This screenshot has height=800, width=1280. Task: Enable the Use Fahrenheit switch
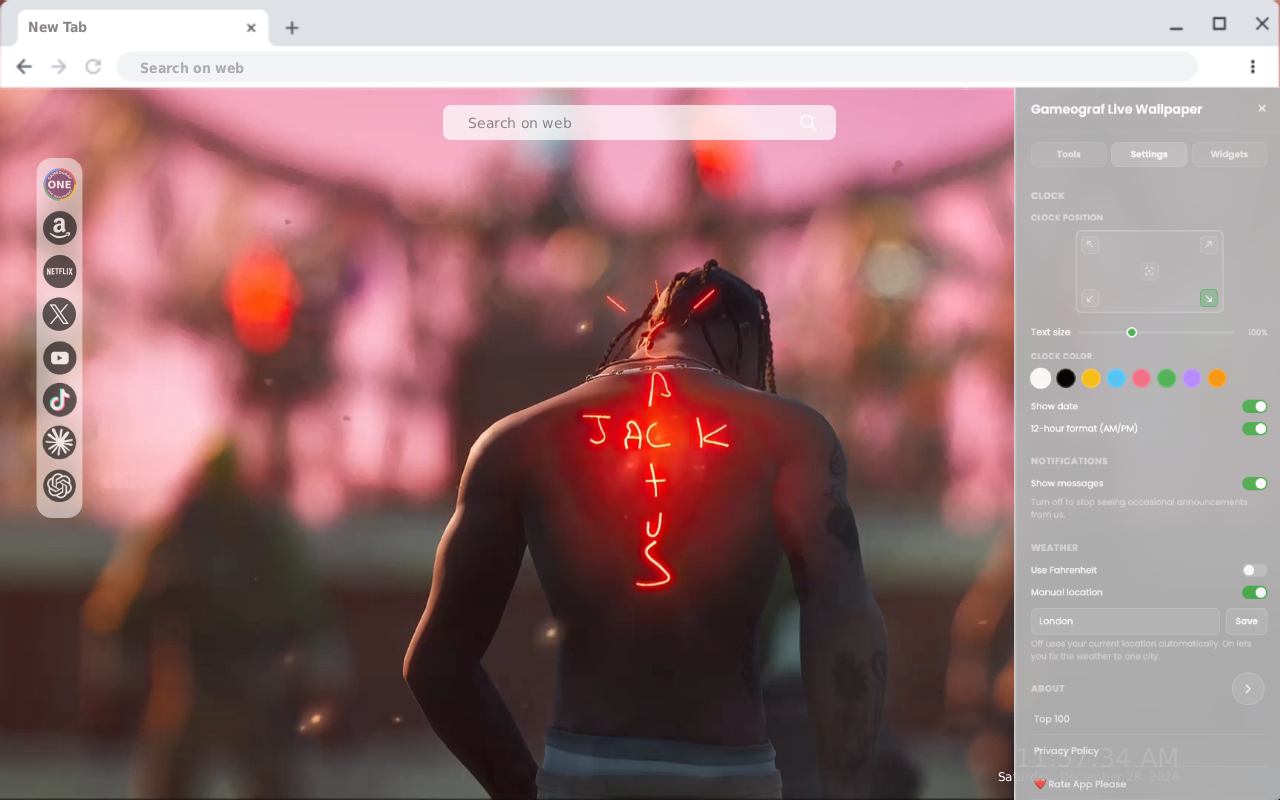1254,570
